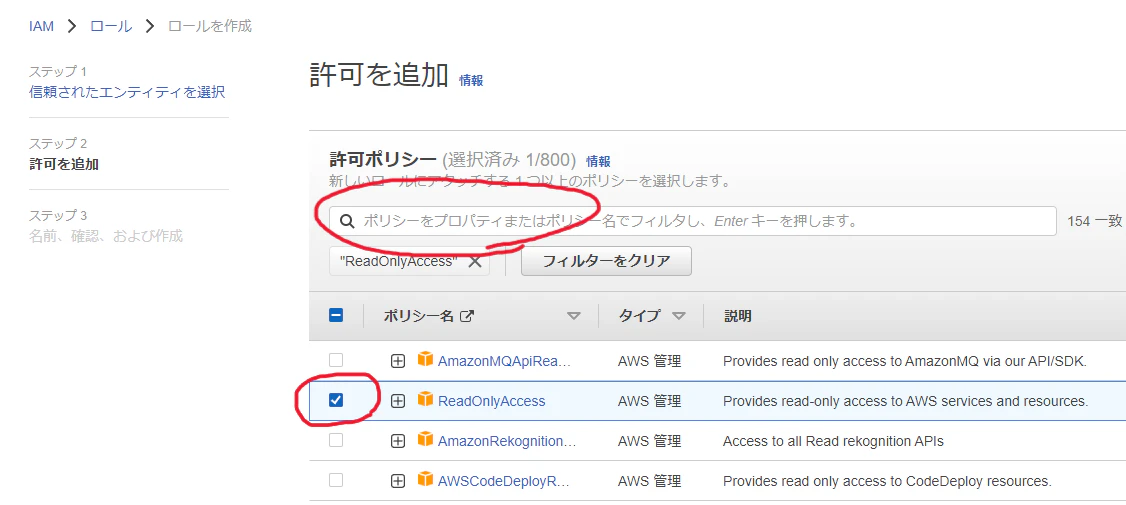The width and height of the screenshot is (1126, 505).
Task: Click the 154 一致 match count text
Action: [1094, 221]
